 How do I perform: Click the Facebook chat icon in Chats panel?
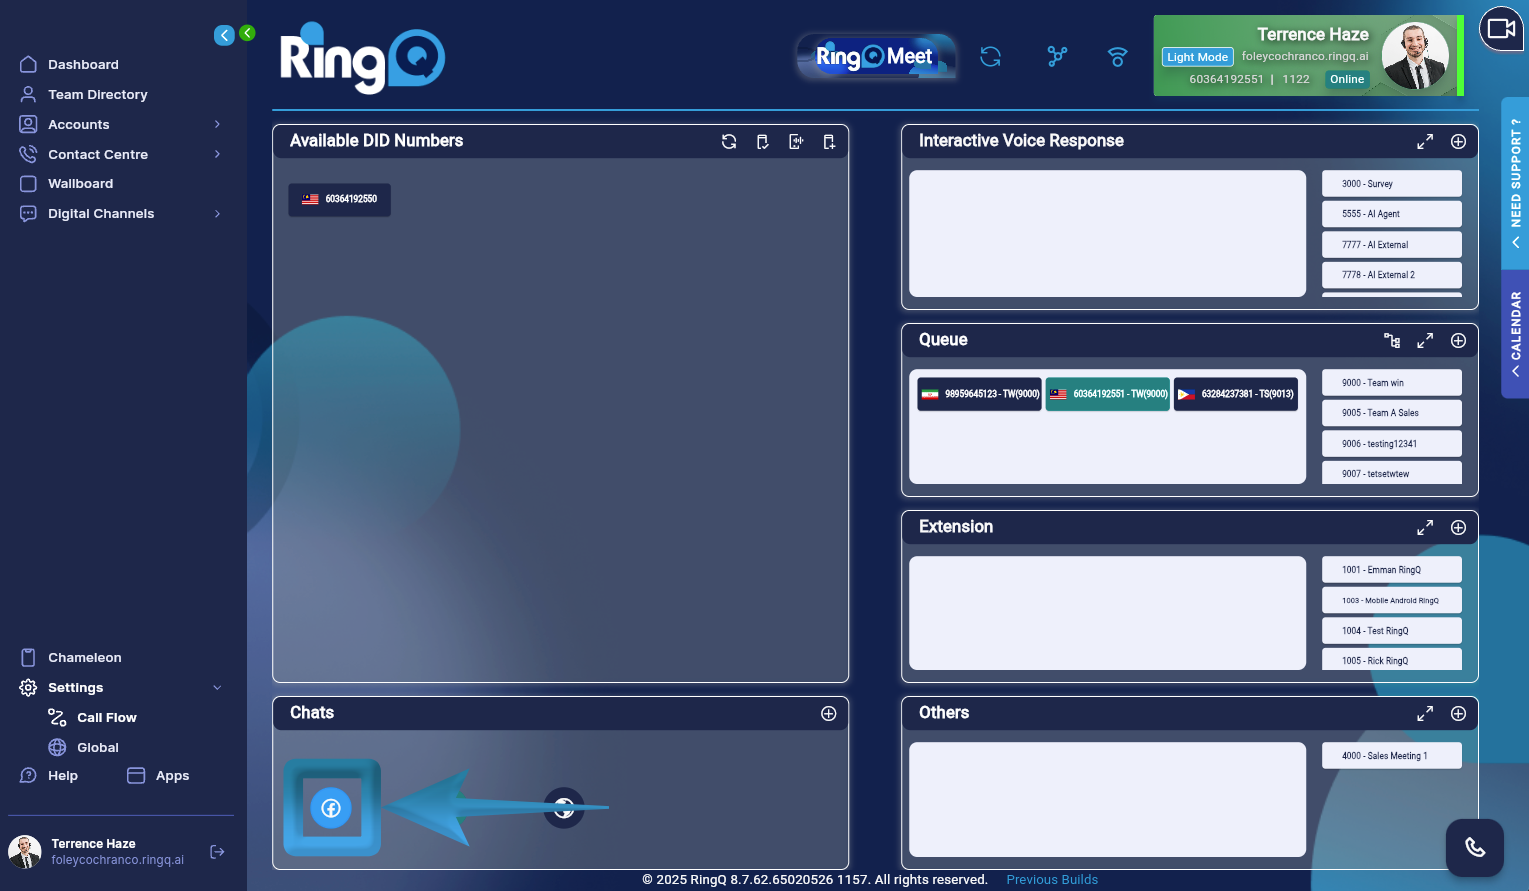pyautogui.click(x=331, y=807)
